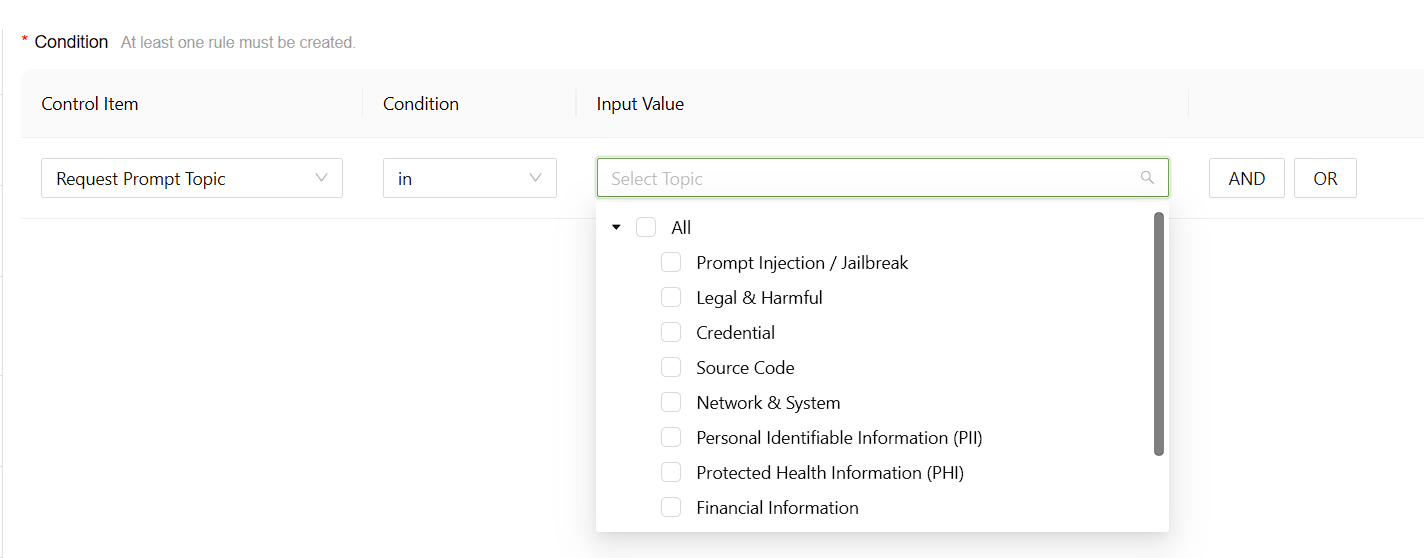Open the Request Prompt Topic dropdown

(192, 178)
